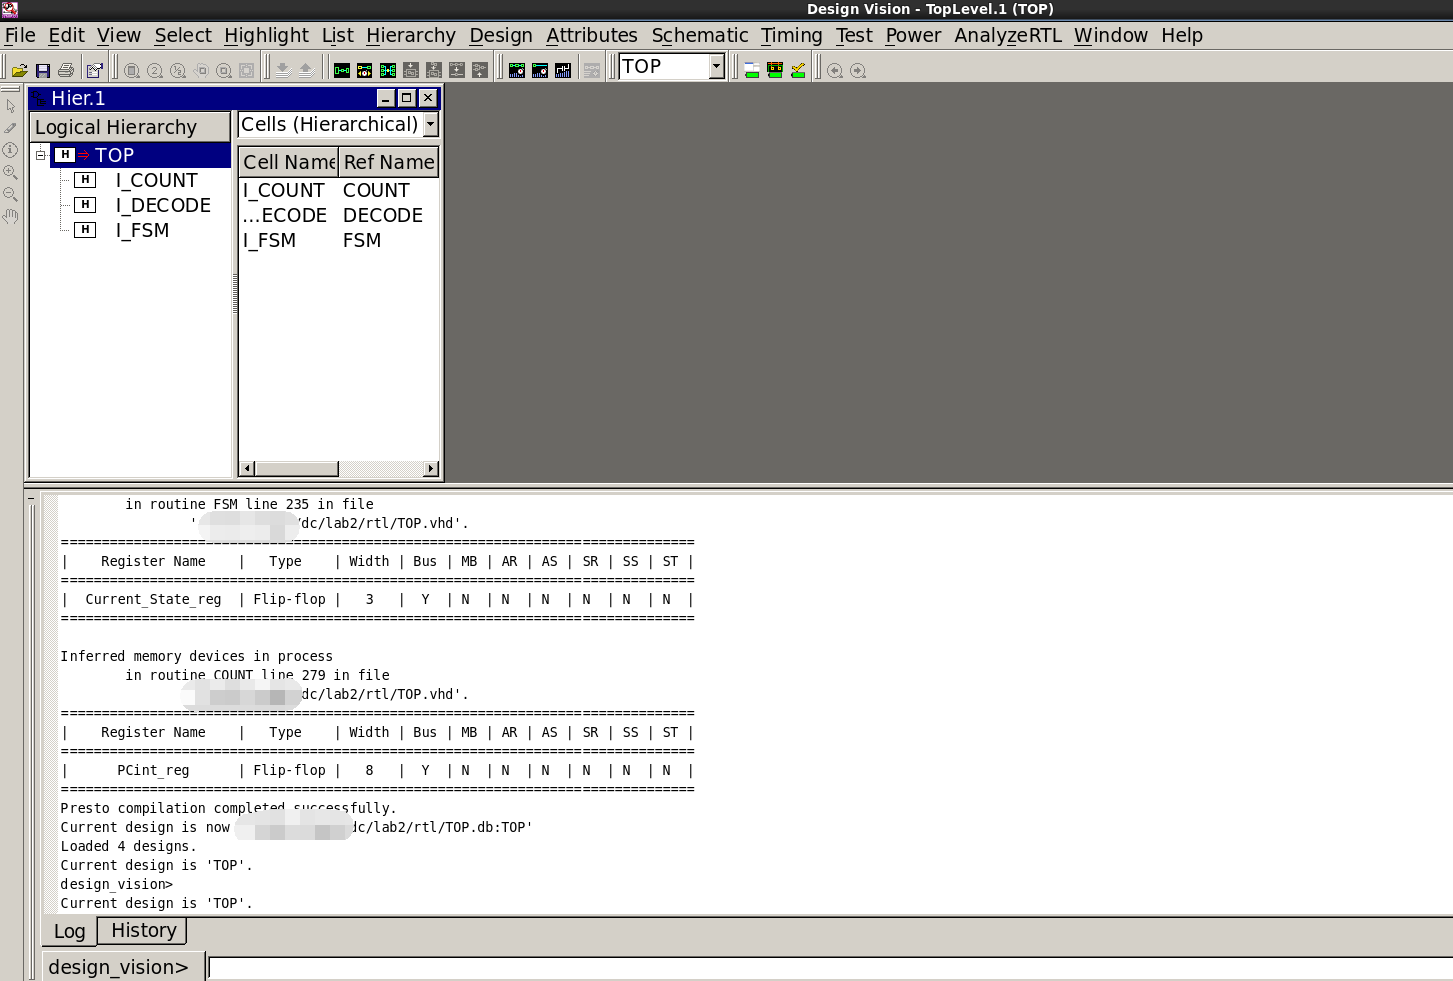Open the TOP design selector dropdown
This screenshot has height=981, width=1453.
(x=716, y=65)
